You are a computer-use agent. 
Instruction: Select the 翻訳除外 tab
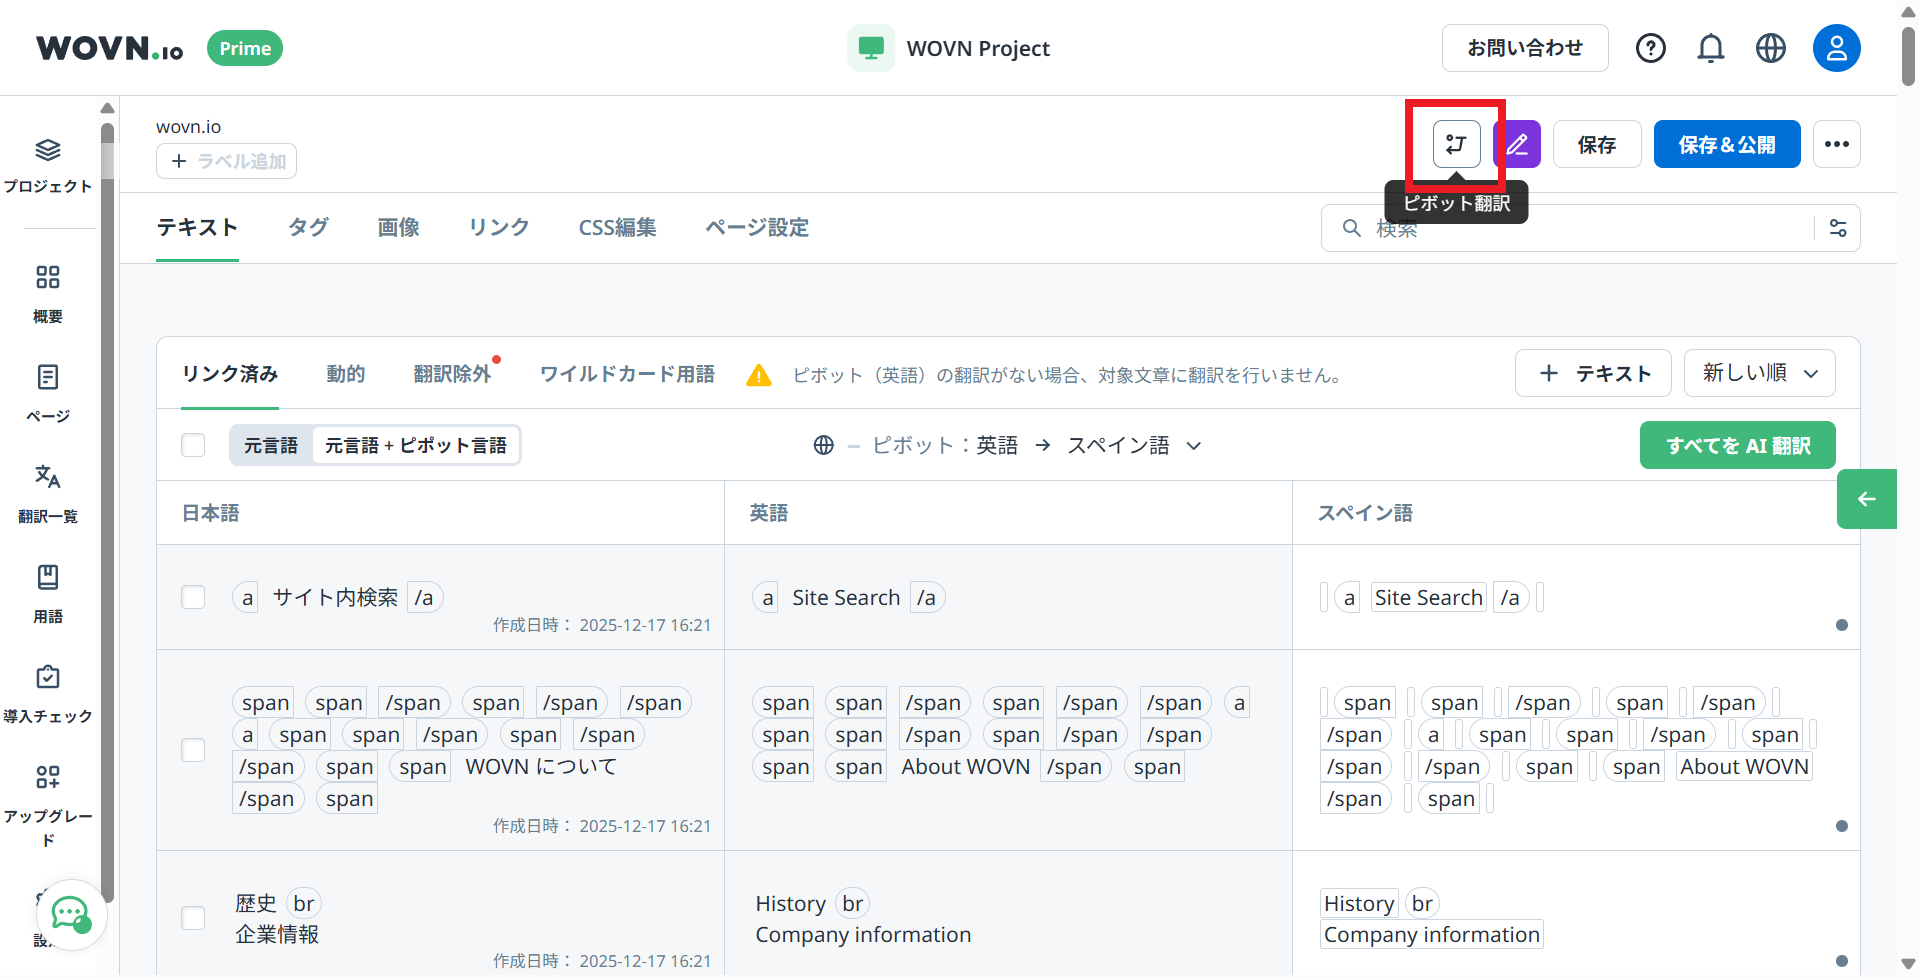[x=452, y=374]
